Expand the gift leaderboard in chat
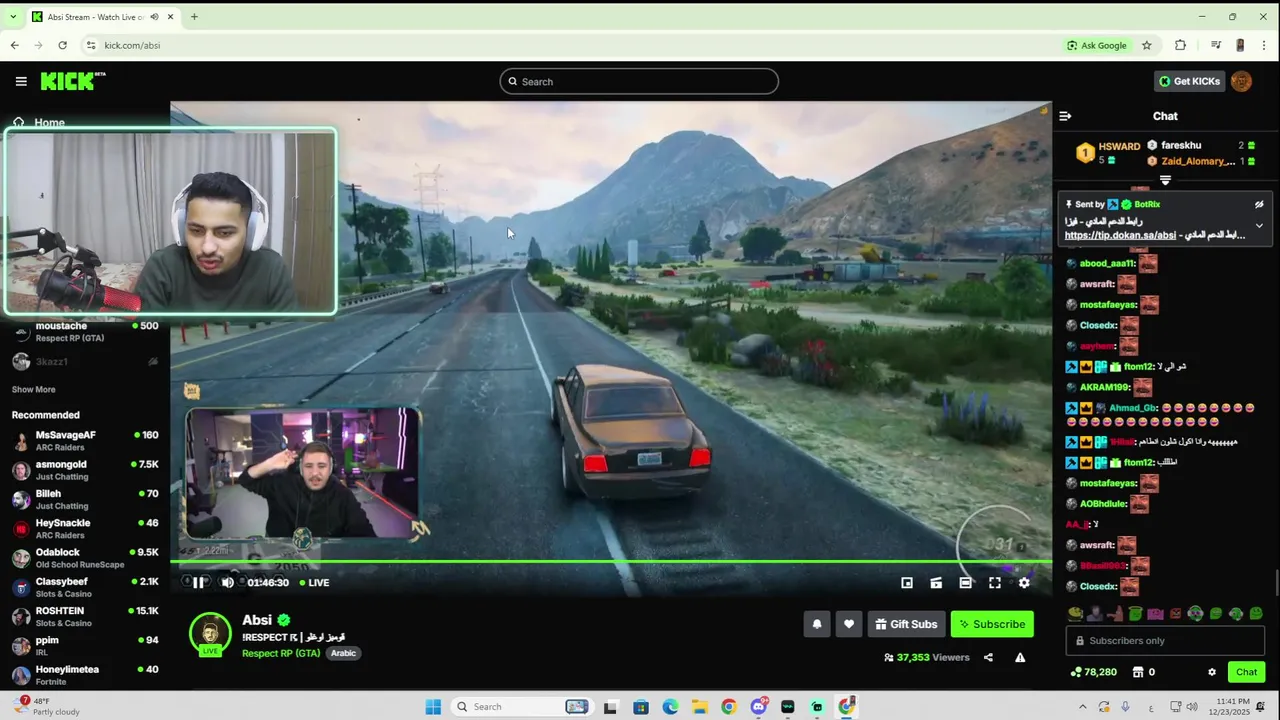Viewport: 1280px width, 720px height. (1165, 180)
